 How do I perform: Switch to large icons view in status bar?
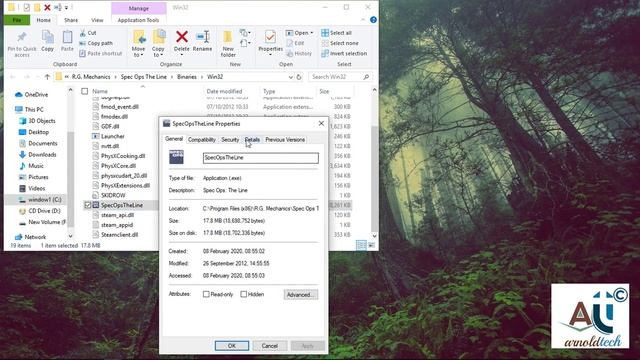(371, 245)
